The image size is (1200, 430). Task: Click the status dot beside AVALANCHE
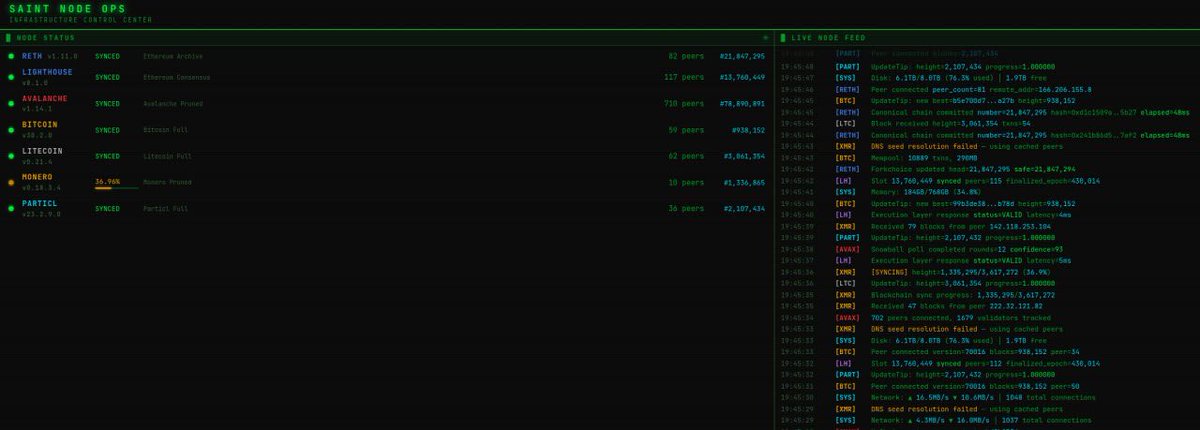pos(11,103)
